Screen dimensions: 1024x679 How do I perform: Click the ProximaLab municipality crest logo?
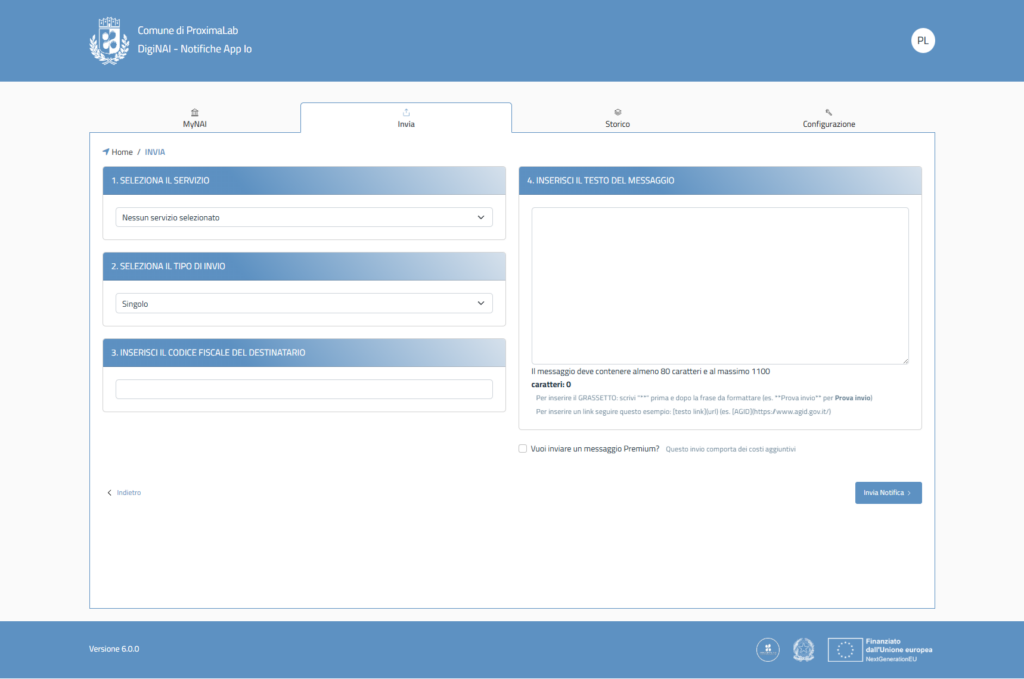click(109, 41)
